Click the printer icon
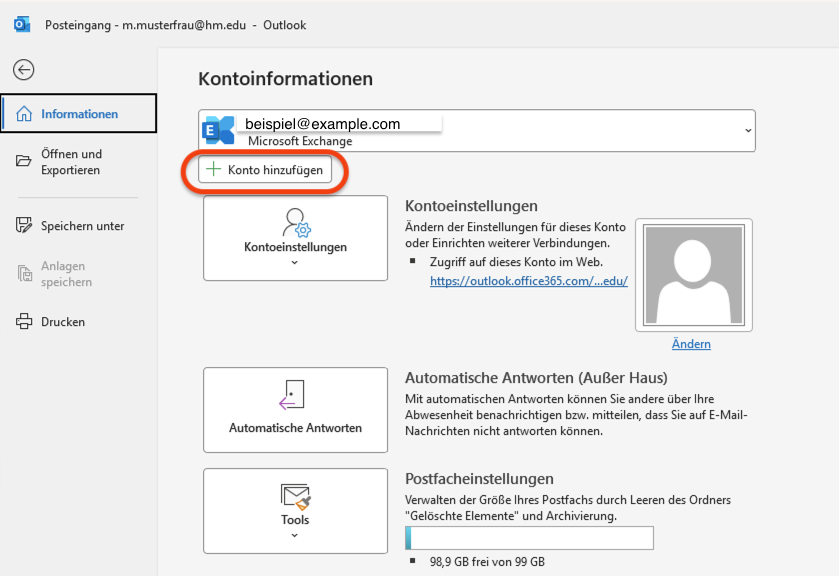 (x=24, y=321)
